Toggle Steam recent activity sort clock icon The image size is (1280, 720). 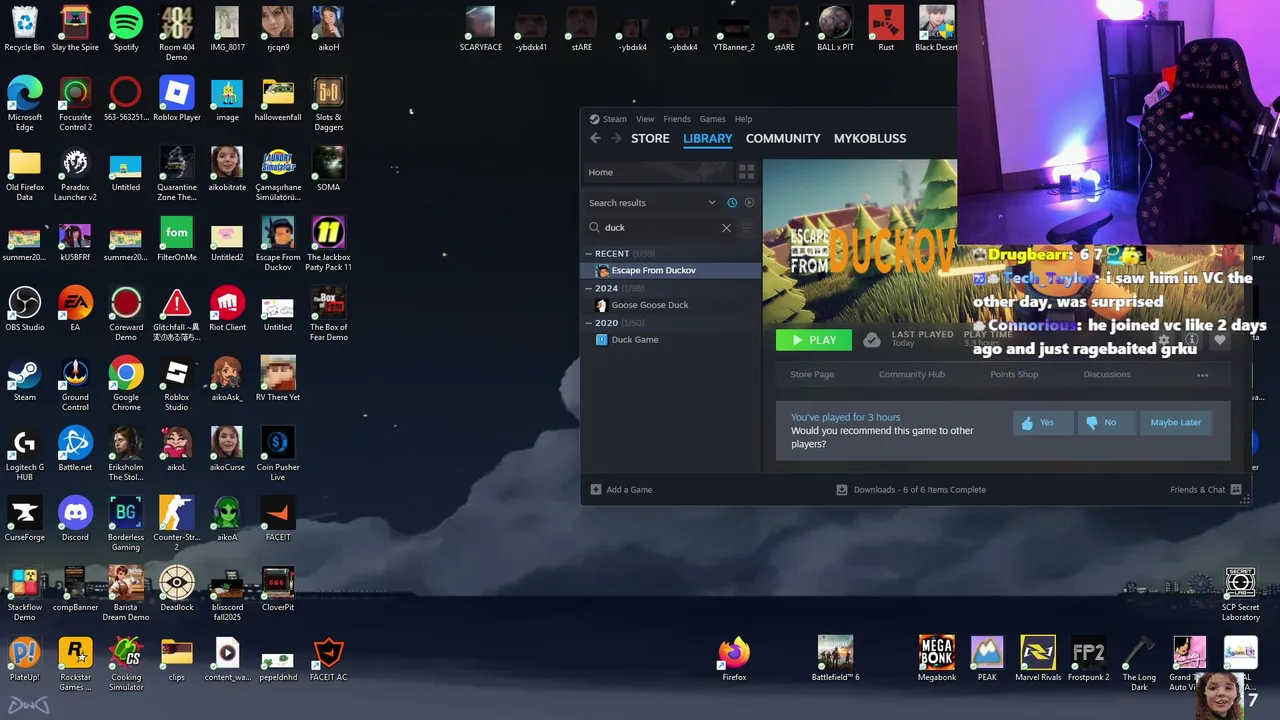(732, 202)
